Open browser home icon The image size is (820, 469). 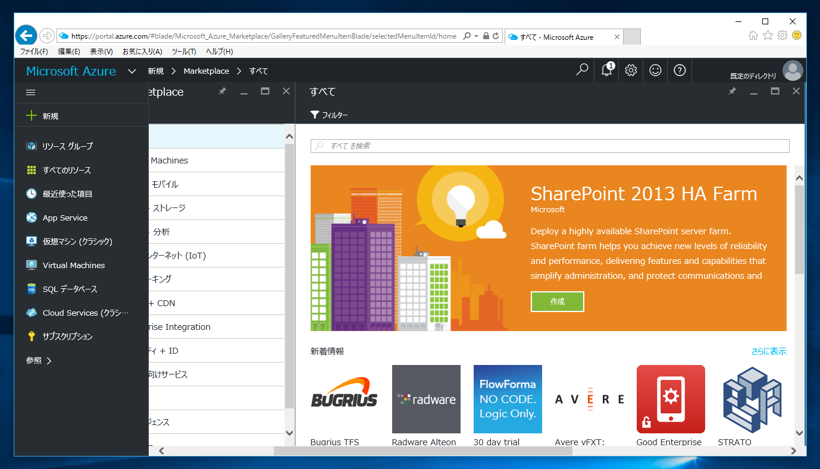click(753, 36)
